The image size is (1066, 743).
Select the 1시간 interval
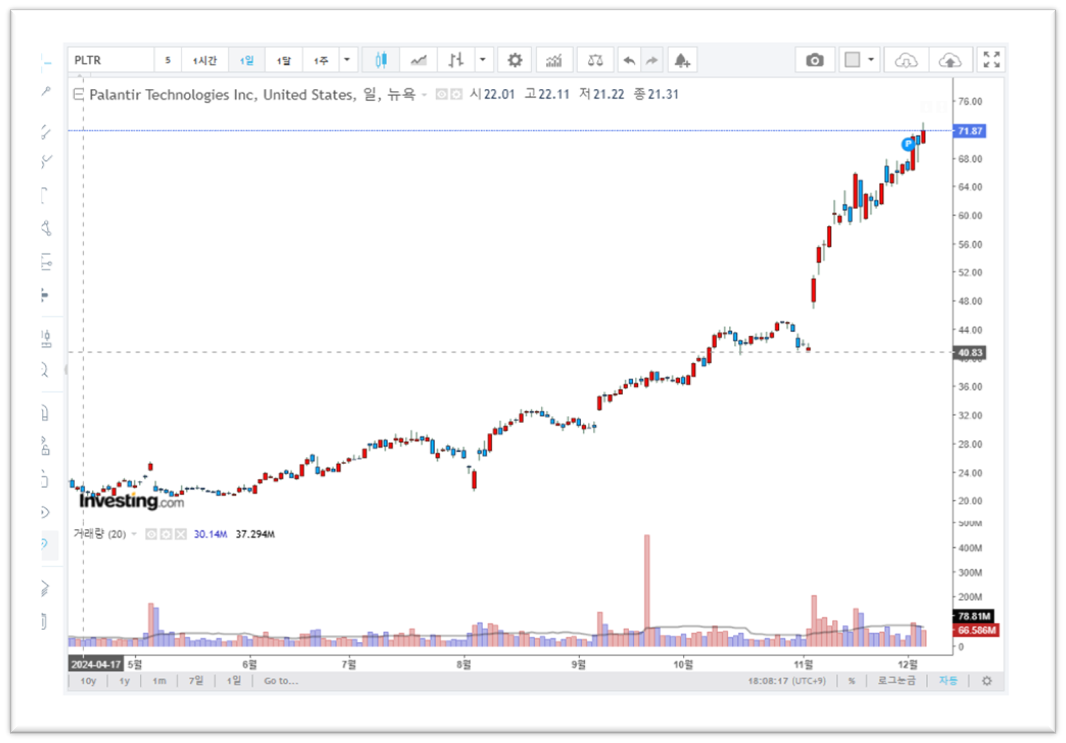(205, 61)
